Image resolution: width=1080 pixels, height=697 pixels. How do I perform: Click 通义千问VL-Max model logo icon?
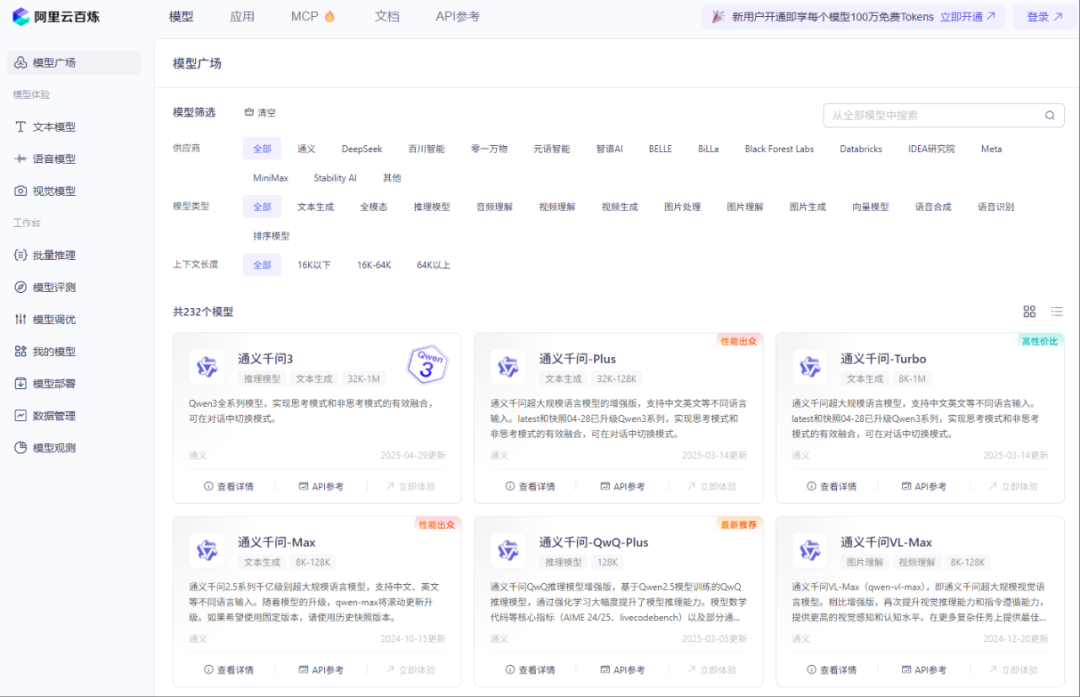click(809, 550)
